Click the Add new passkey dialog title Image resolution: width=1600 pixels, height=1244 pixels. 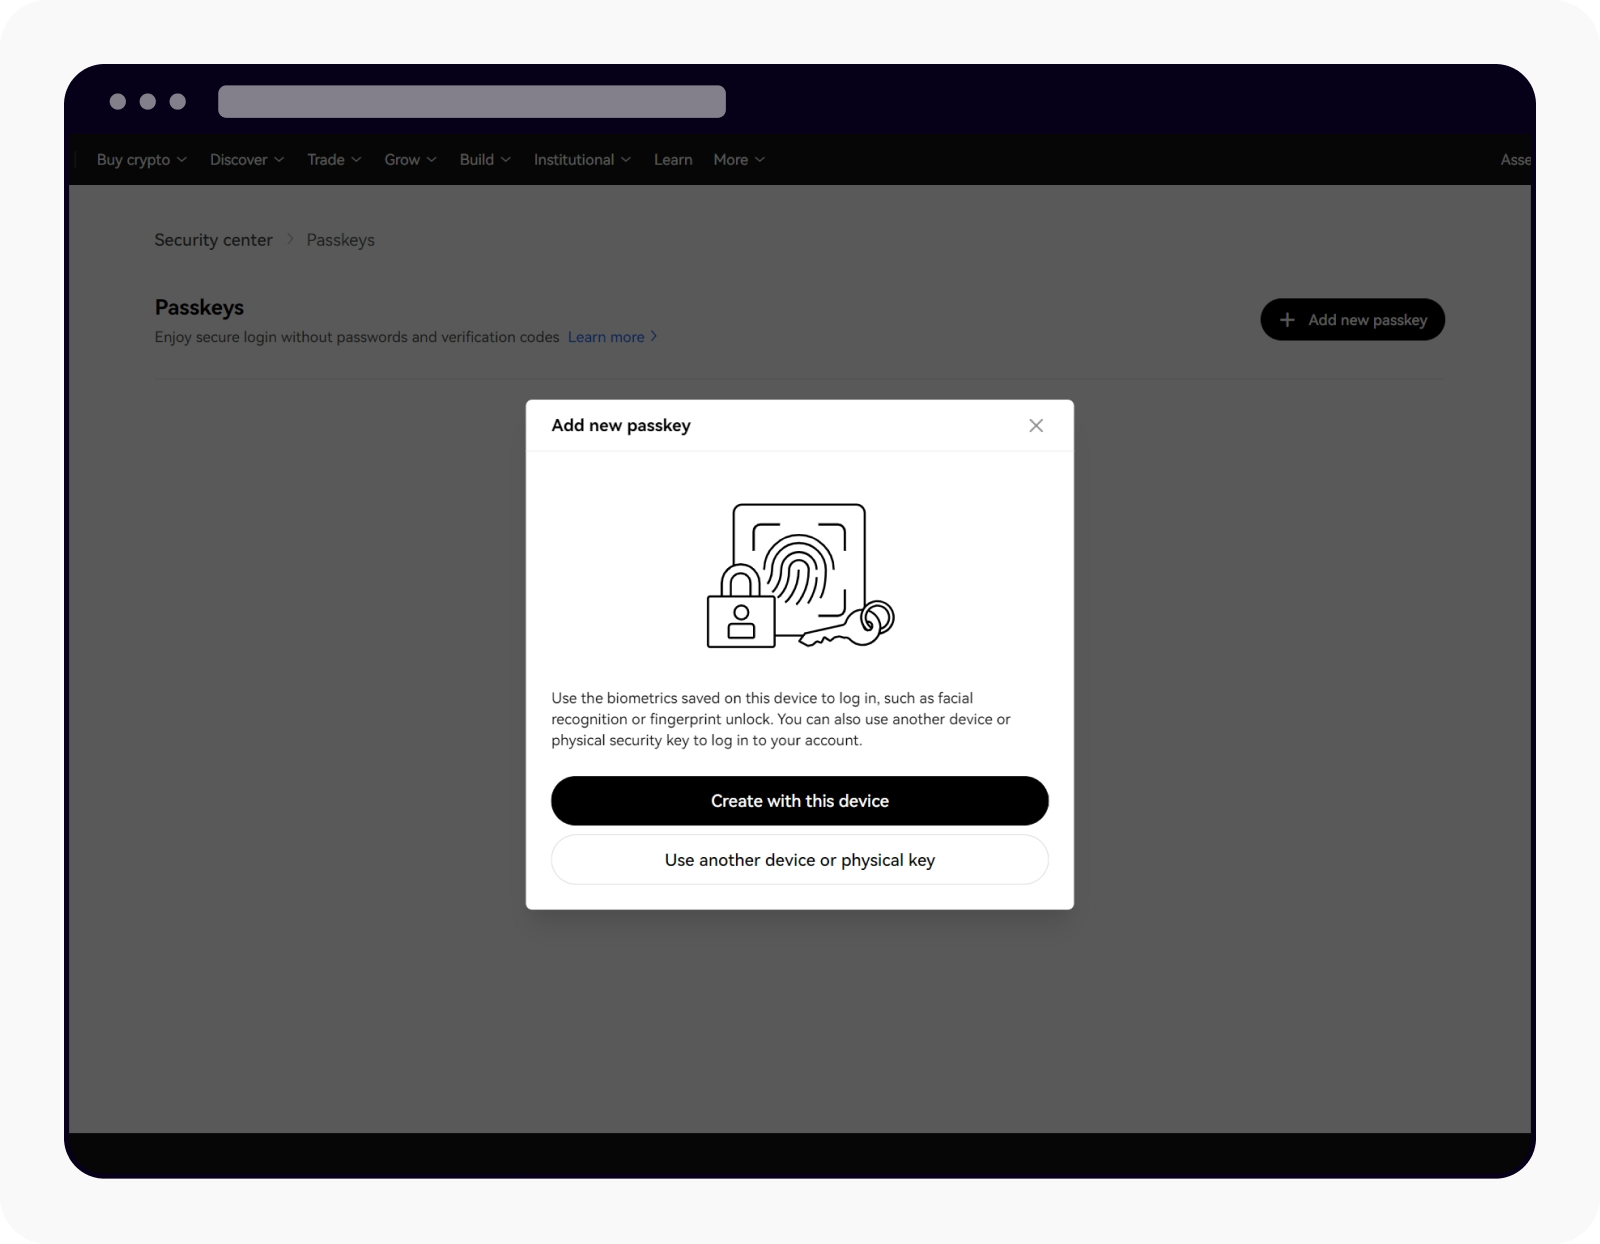(x=621, y=426)
